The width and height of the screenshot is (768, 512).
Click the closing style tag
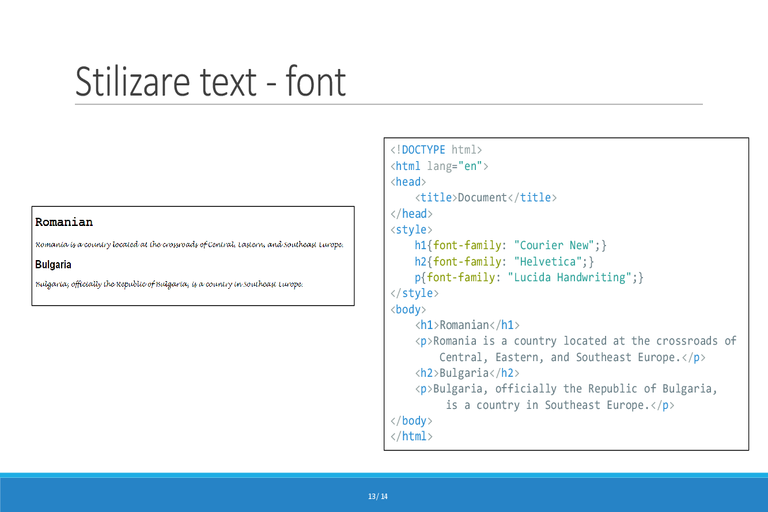click(414, 293)
